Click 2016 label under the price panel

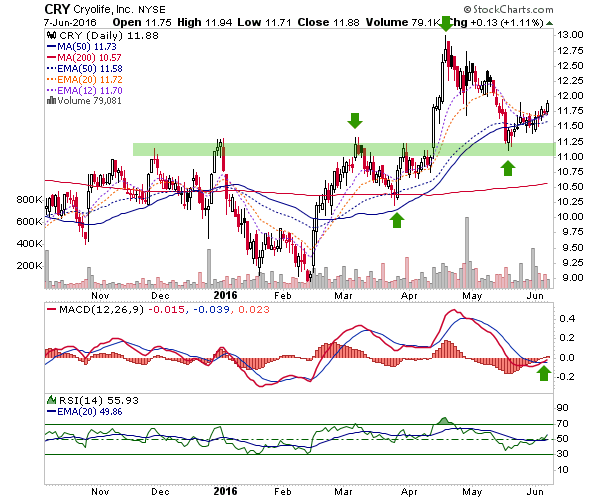pos(225,295)
